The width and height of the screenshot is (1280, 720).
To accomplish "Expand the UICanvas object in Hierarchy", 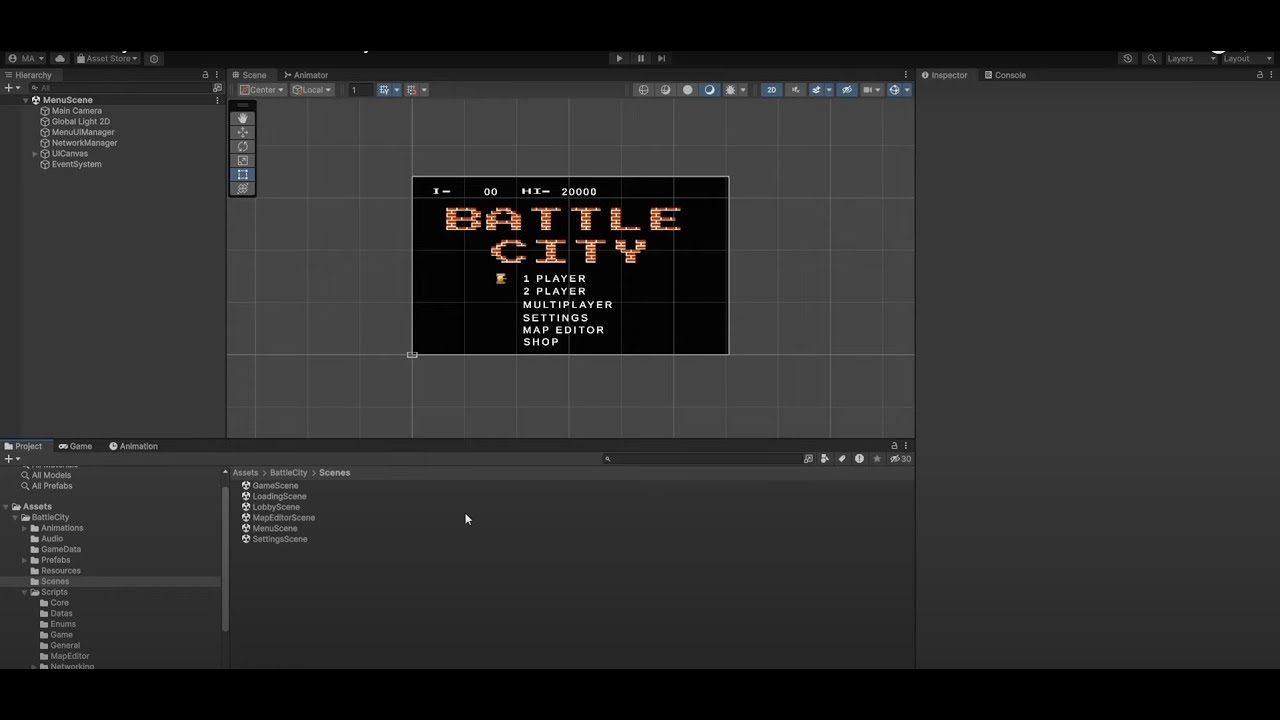I will (x=35, y=153).
